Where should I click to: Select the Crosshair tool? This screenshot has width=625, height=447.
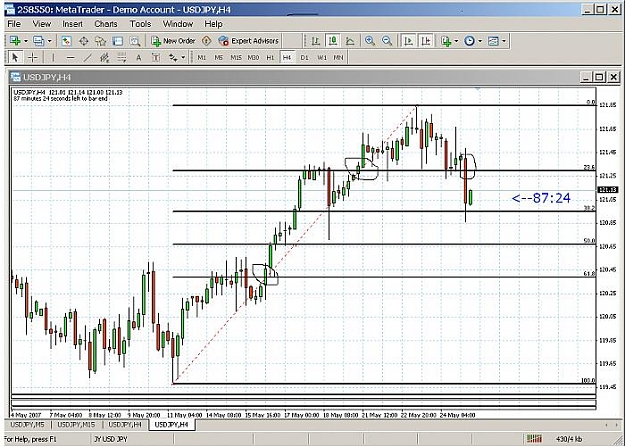(32, 57)
